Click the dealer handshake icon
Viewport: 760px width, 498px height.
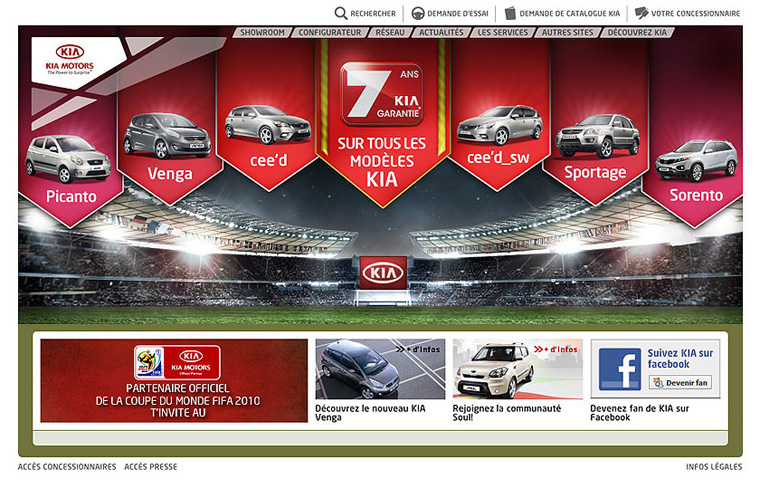(x=641, y=13)
